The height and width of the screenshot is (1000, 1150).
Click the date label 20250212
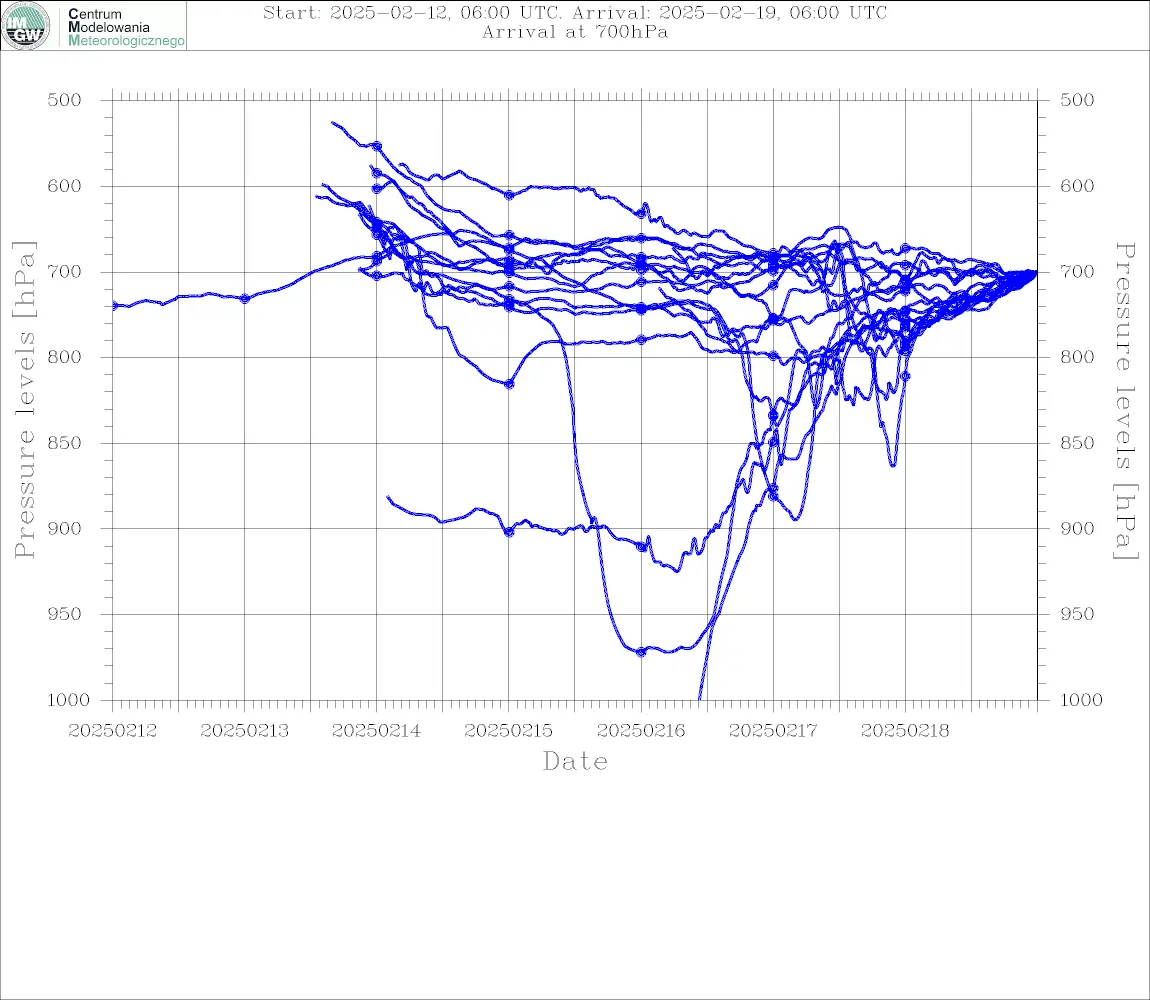coord(112,731)
